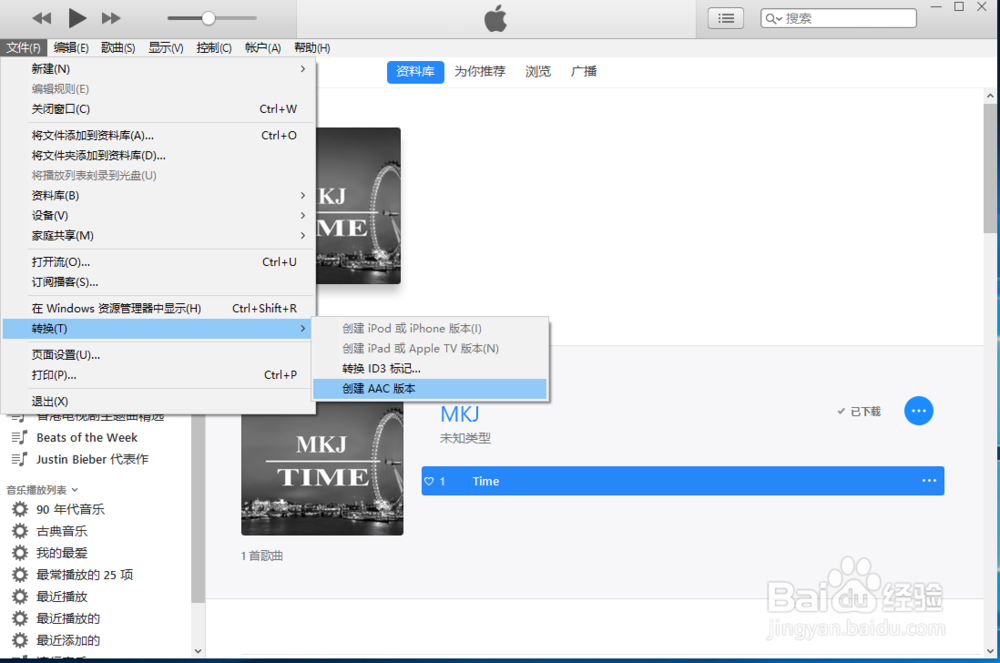The height and width of the screenshot is (663, 1000).
Task: Click the main pane scroll up arrow
Action: tap(990, 96)
